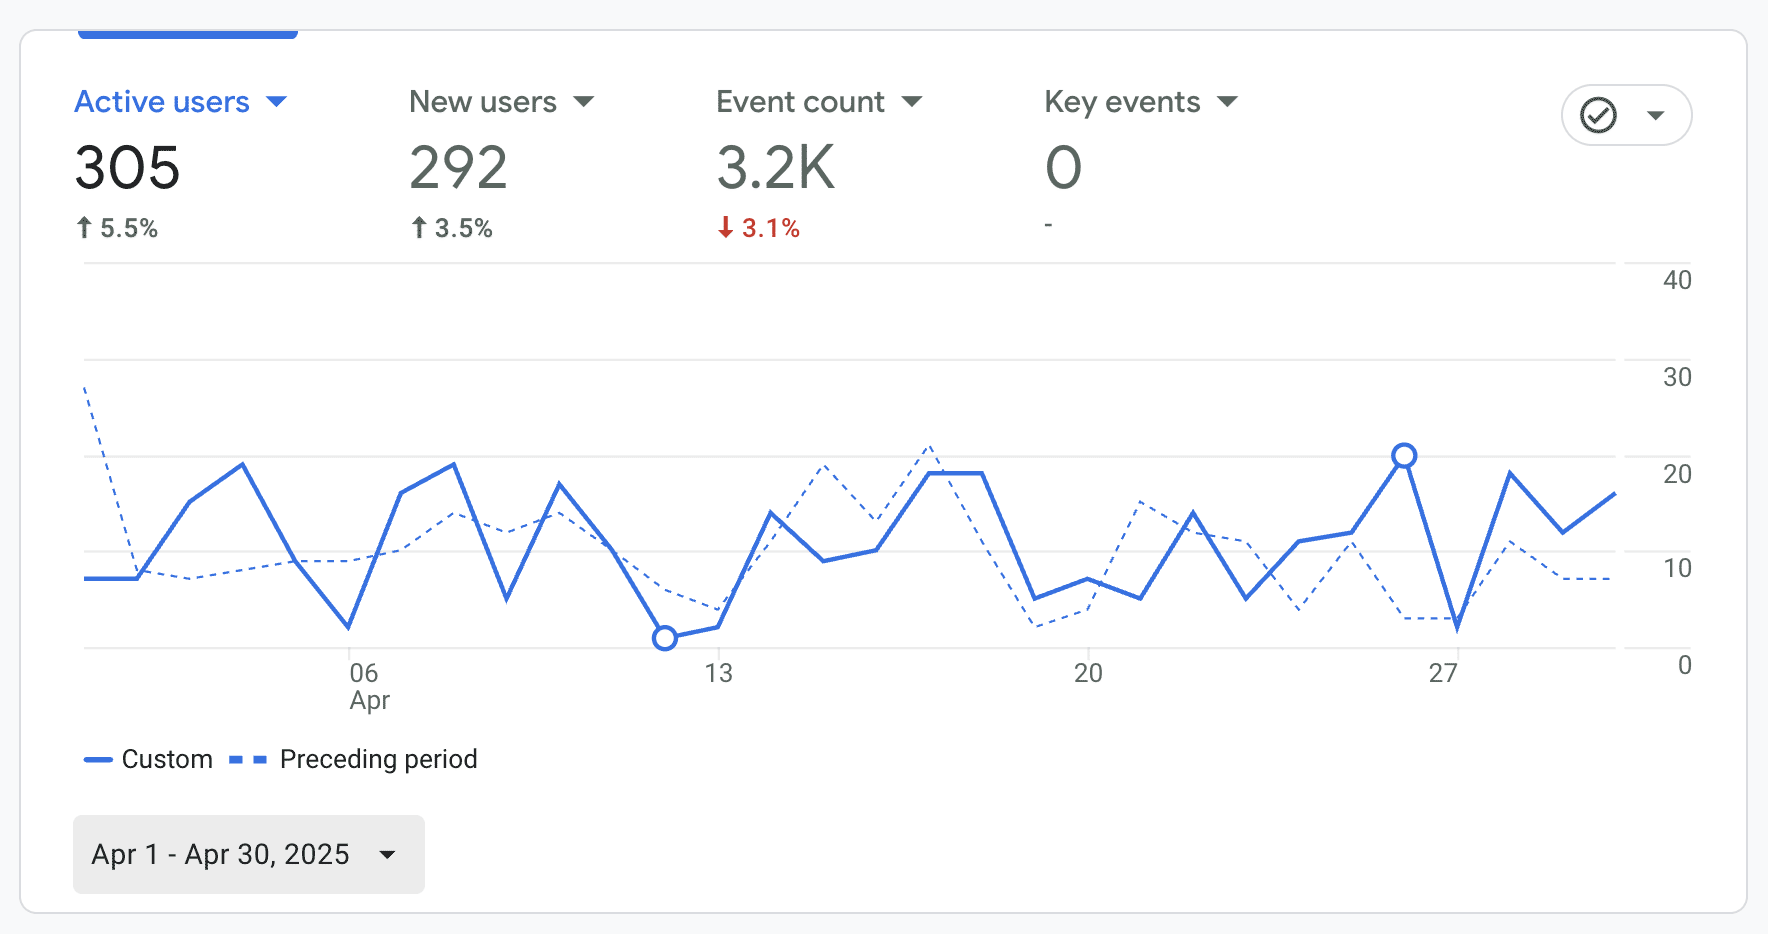Screen dimensions: 1768x934
Task: Click the 3.5% change text
Action: click(x=464, y=228)
